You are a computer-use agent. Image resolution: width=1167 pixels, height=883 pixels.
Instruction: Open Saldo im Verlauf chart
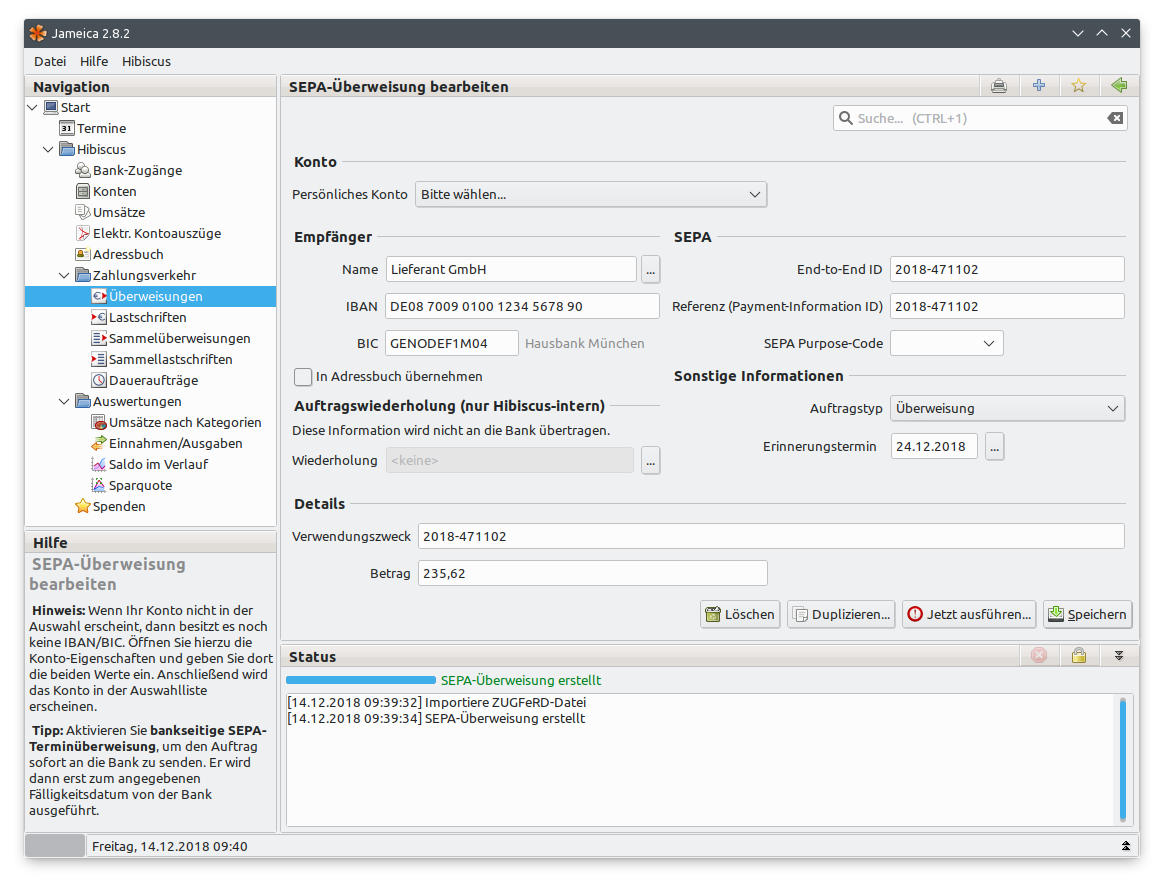(150, 464)
